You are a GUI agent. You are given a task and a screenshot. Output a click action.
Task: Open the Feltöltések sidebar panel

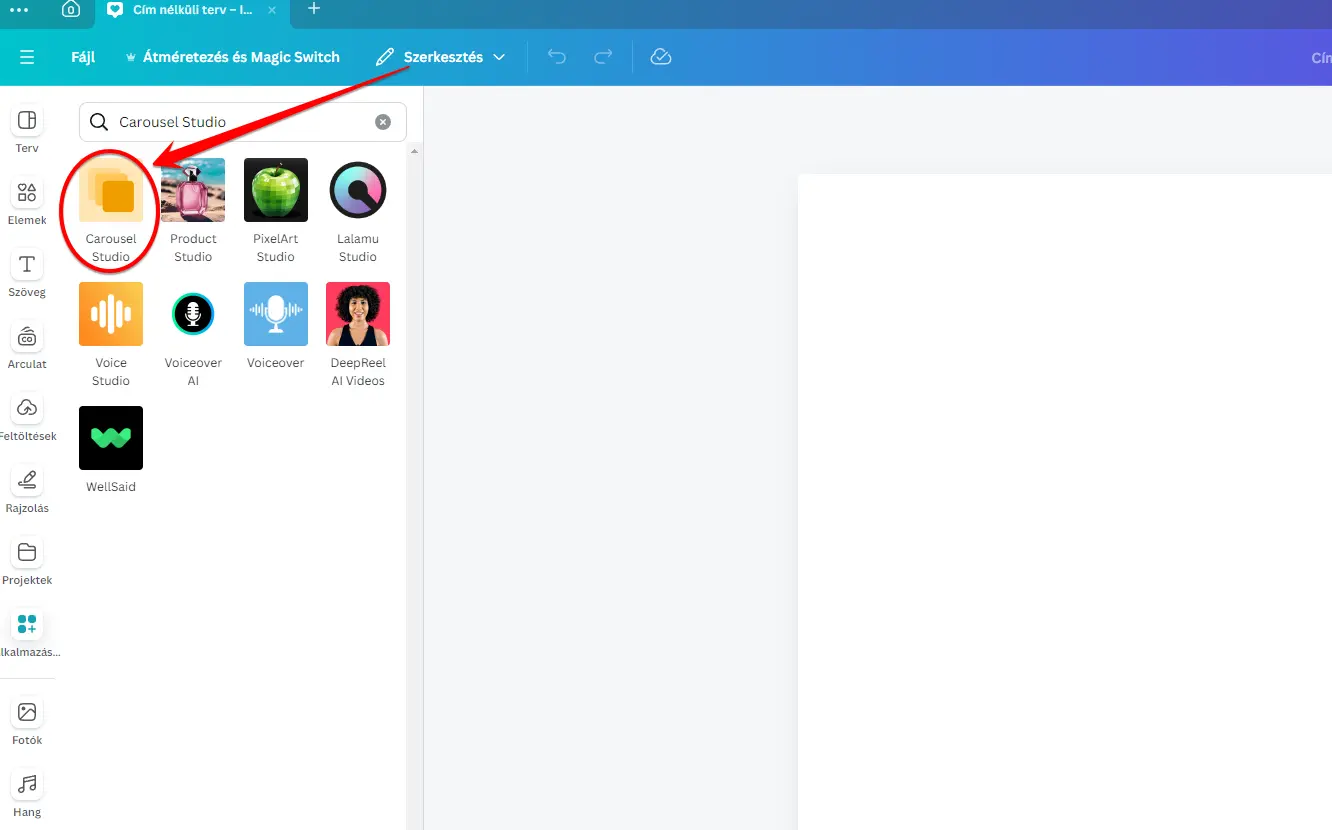27,418
